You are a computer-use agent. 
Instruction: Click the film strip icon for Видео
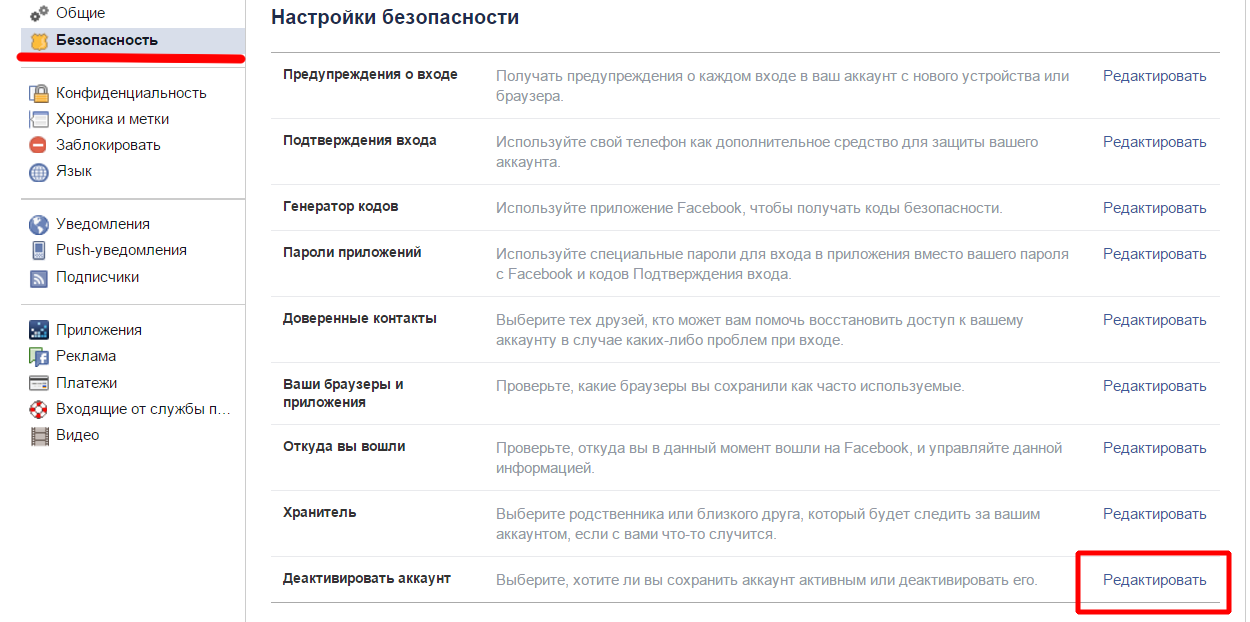pyautogui.click(x=39, y=436)
